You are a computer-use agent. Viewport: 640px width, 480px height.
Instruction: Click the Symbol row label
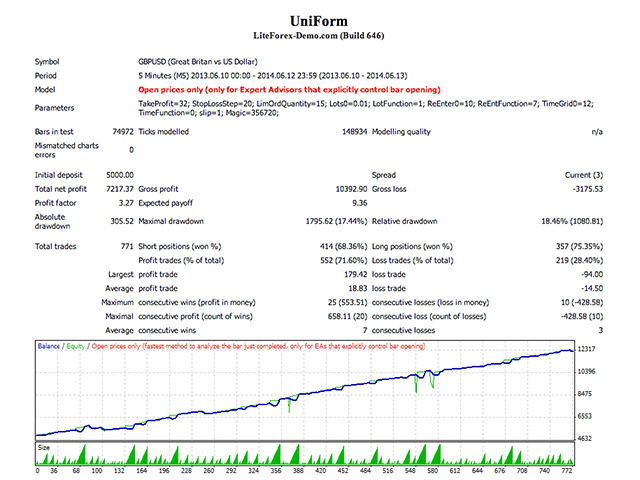47,62
